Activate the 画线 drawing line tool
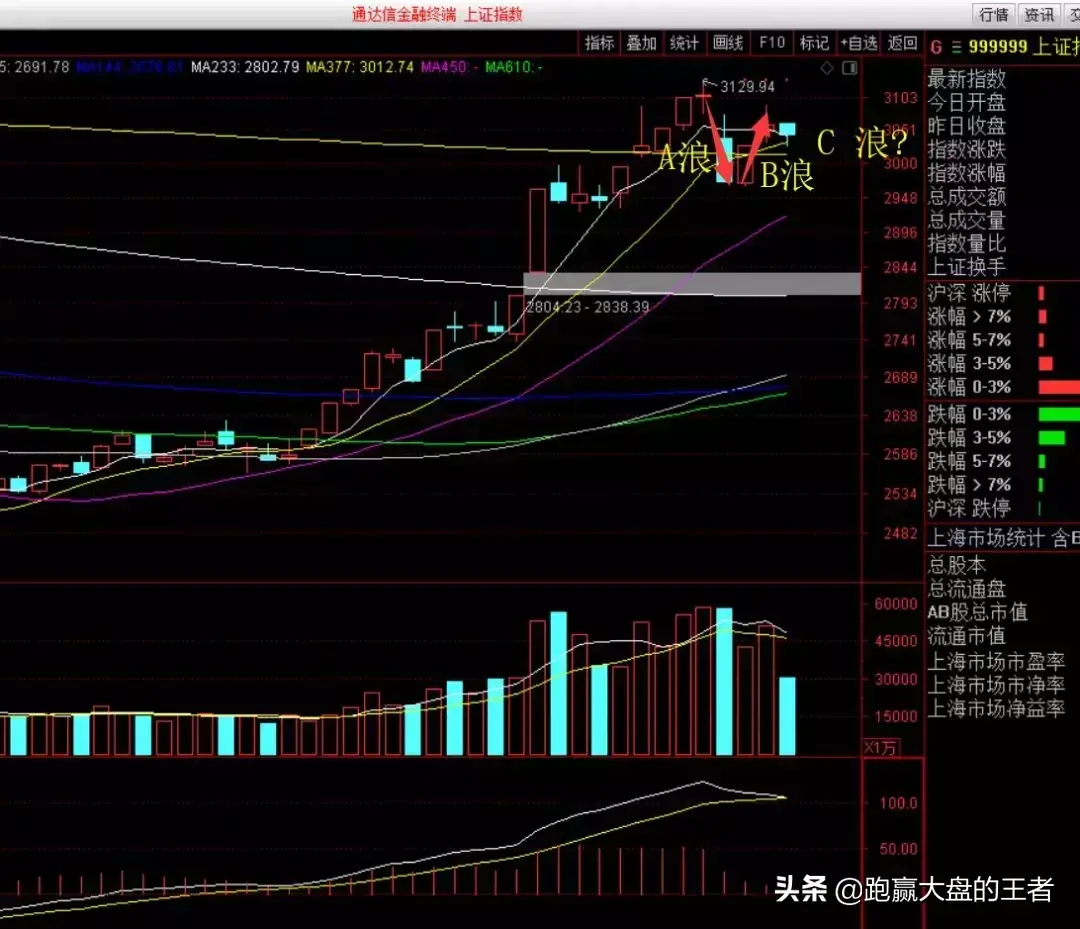 727,43
